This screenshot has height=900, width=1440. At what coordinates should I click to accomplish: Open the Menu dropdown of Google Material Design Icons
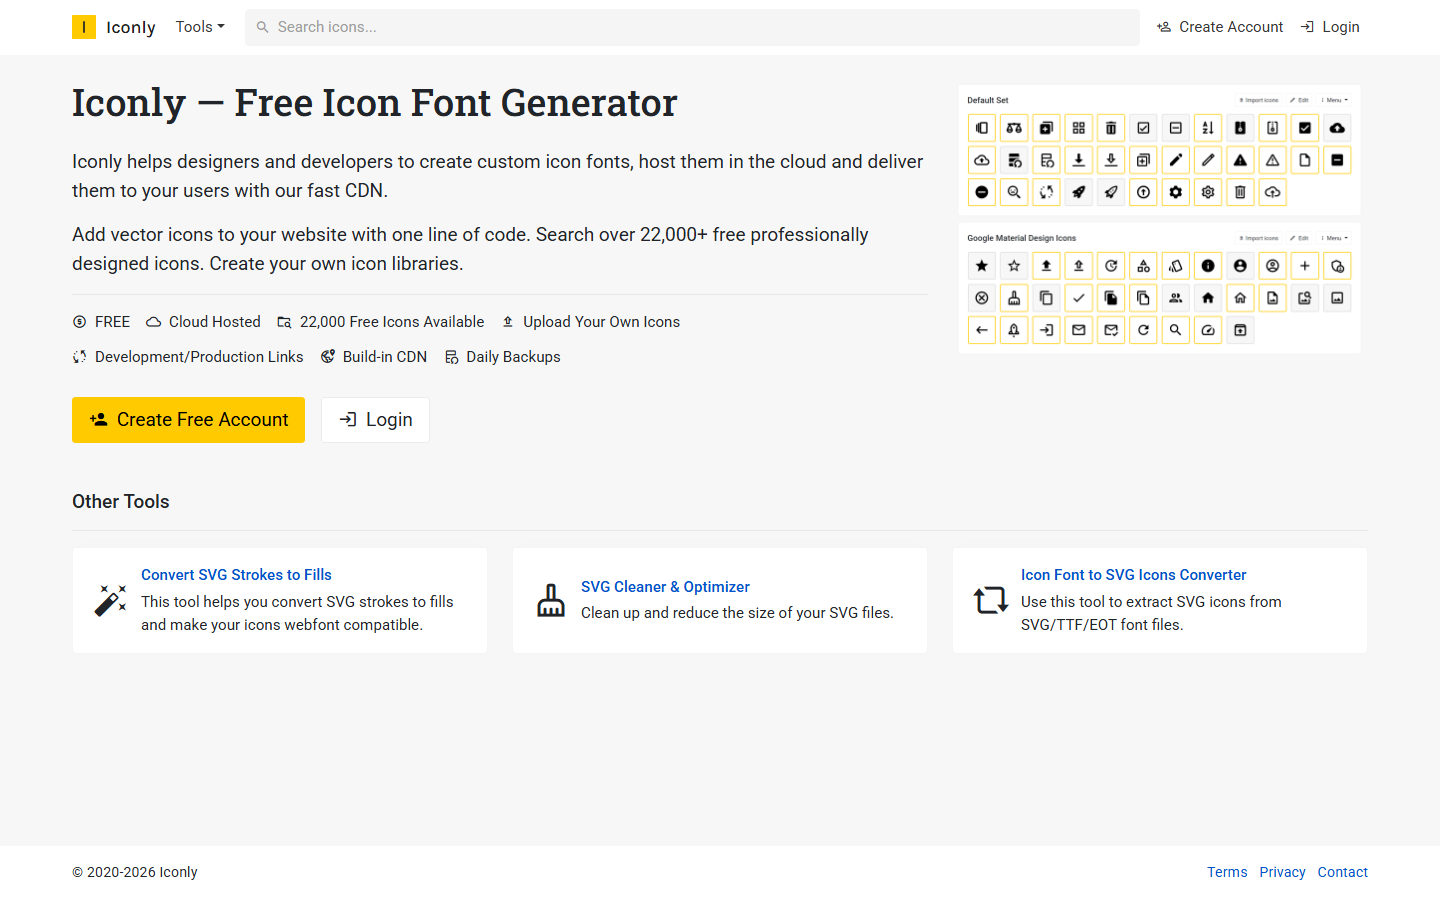(x=1334, y=237)
